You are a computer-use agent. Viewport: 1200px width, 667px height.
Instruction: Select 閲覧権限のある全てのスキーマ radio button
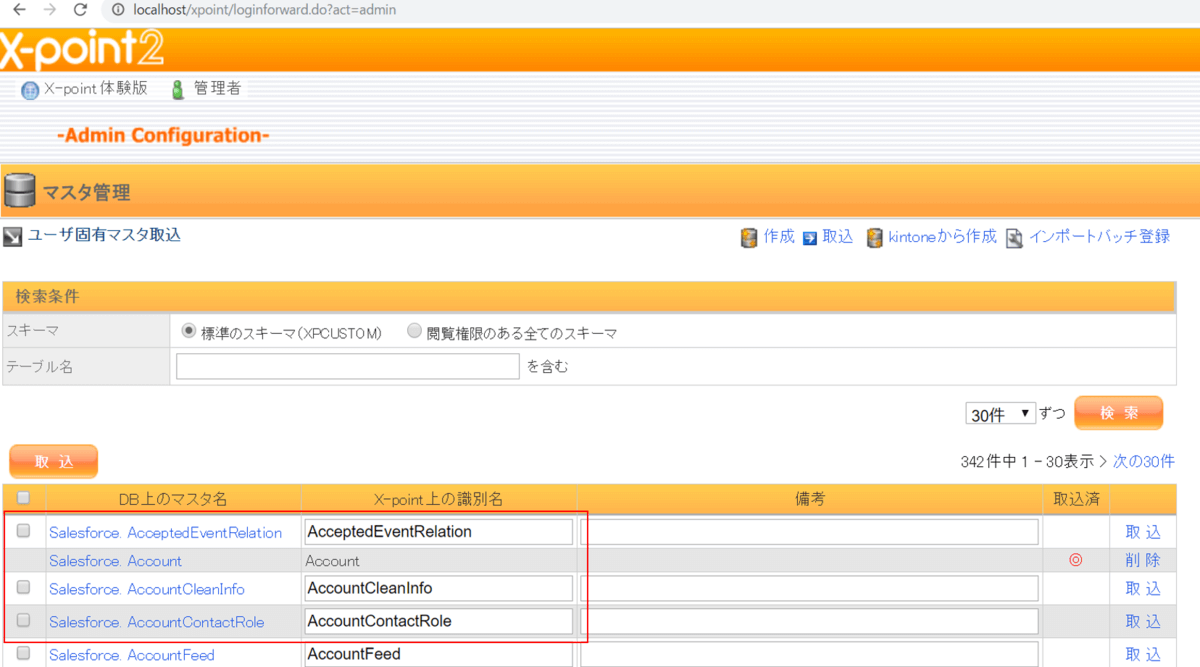(x=414, y=331)
